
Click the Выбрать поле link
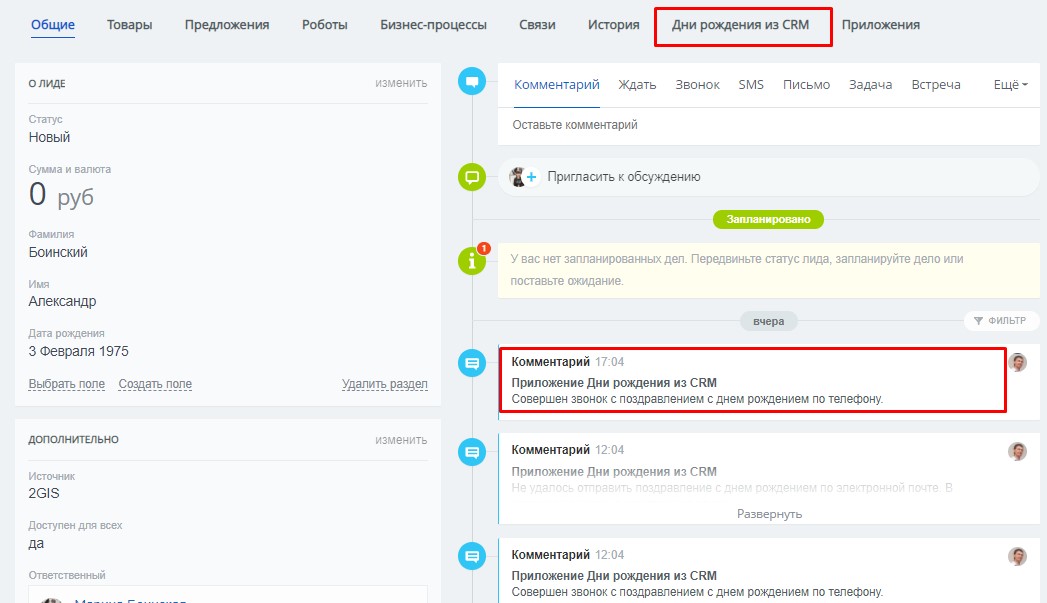(x=67, y=384)
